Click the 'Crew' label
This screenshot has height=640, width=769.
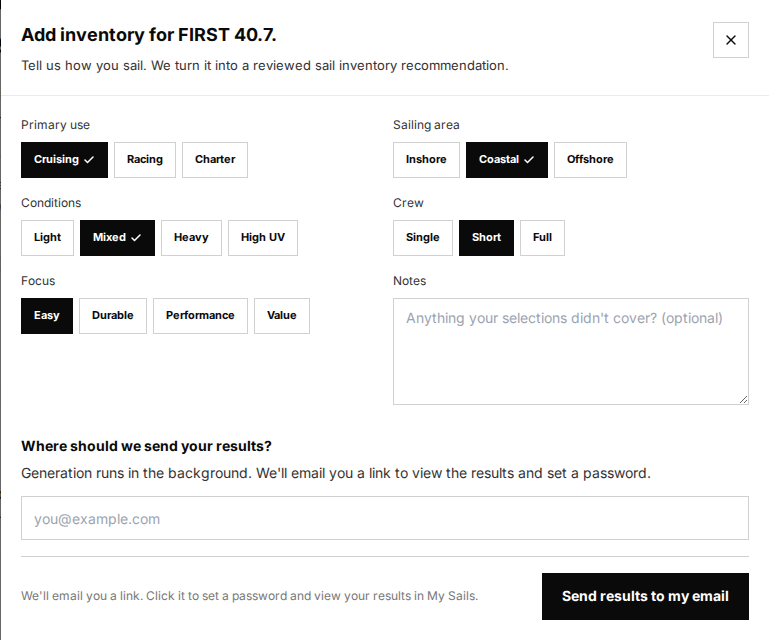pos(408,203)
